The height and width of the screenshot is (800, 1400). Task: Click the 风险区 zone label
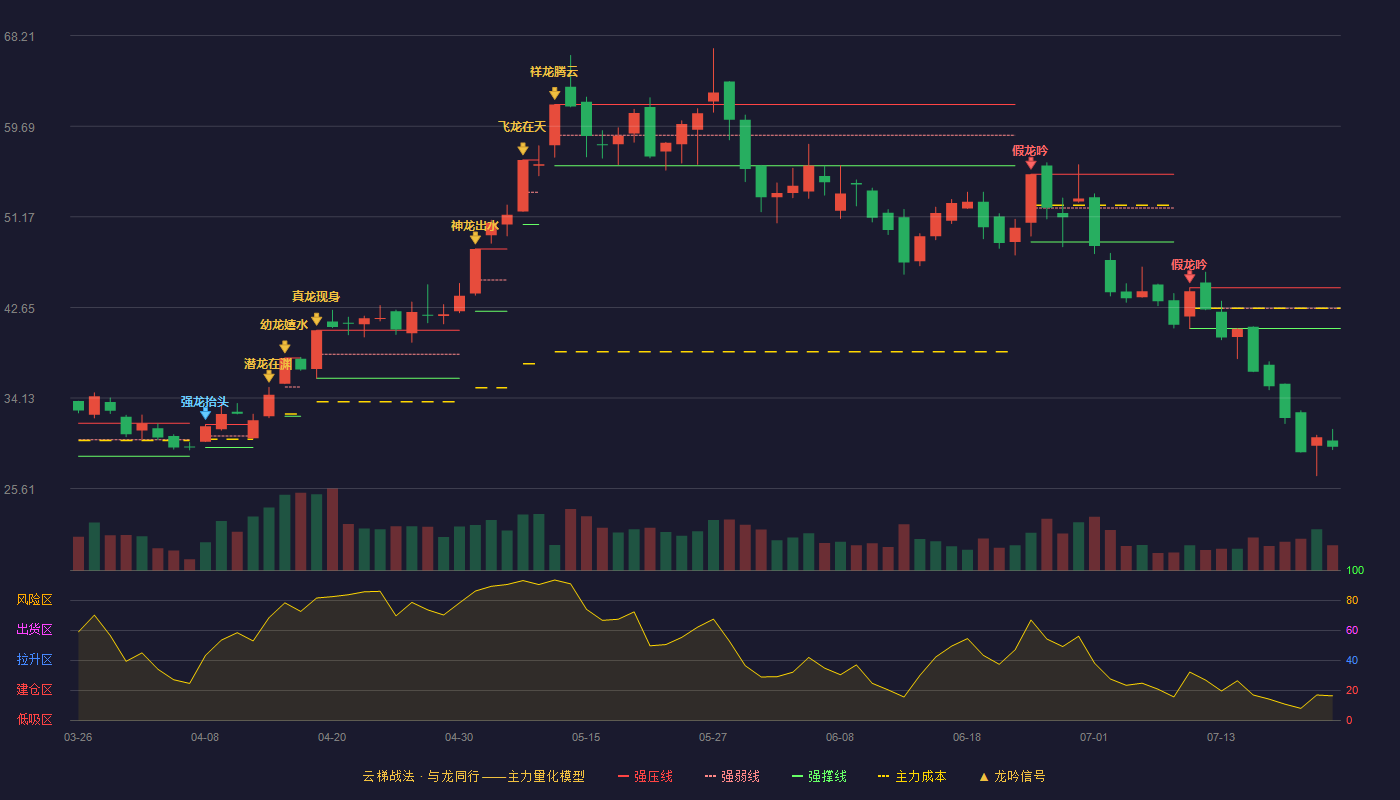(34, 600)
